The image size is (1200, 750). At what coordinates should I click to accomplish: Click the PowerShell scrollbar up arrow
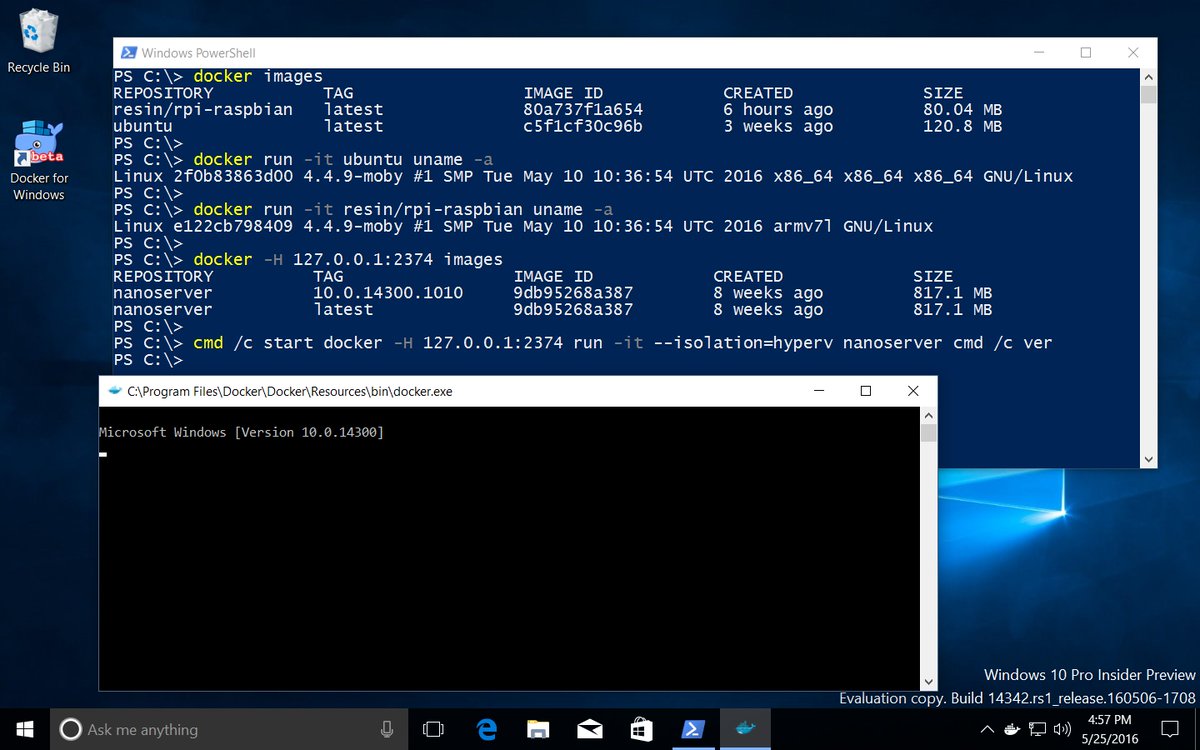[x=1148, y=77]
